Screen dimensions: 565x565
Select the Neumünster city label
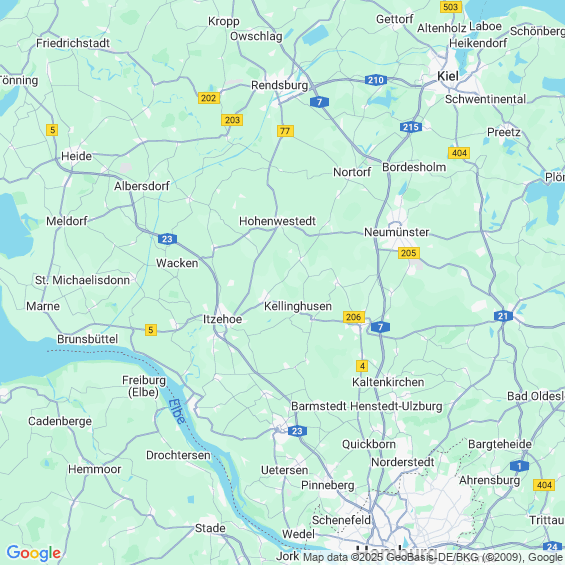coord(396,232)
